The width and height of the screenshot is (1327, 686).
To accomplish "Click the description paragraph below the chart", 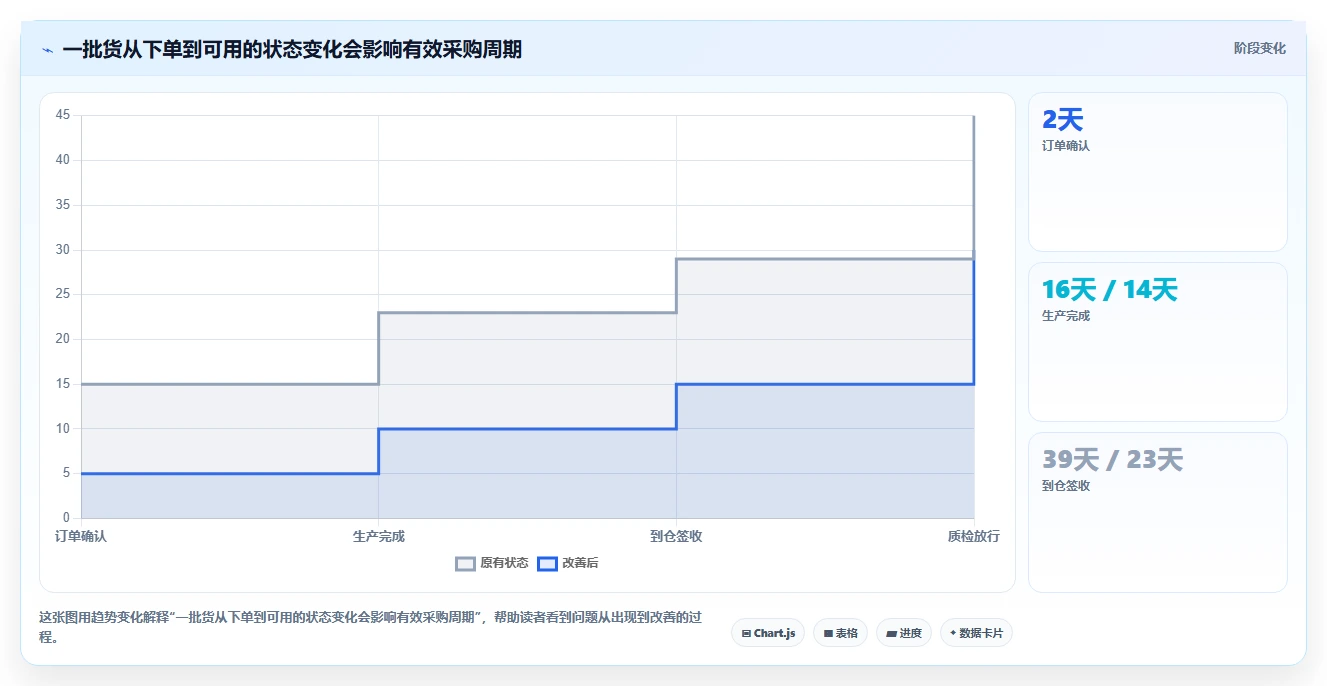I will 370,627.
